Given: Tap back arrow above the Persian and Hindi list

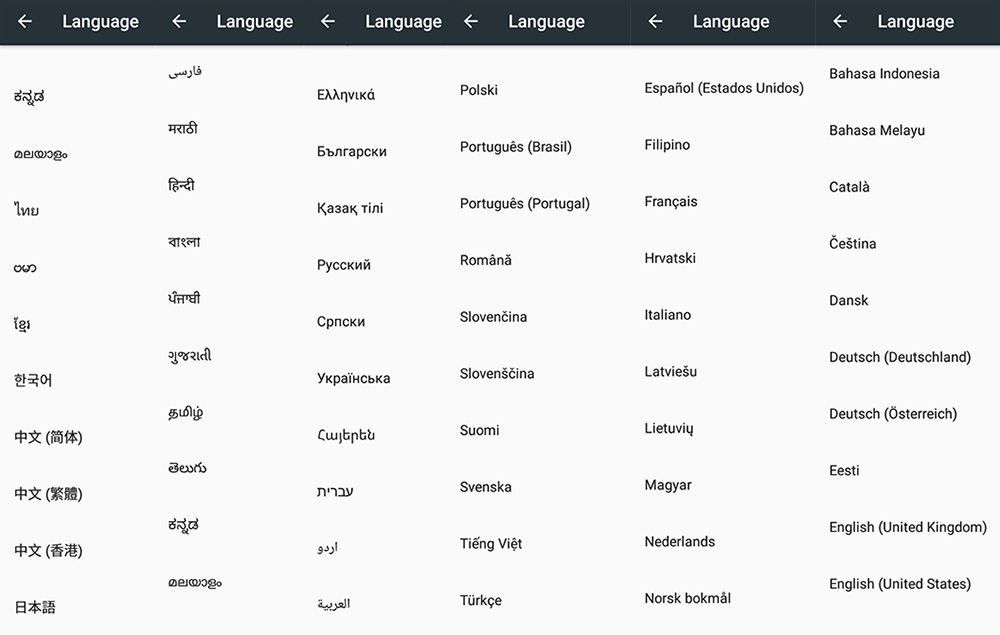Looking at the screenshot, I should (179, 21).
